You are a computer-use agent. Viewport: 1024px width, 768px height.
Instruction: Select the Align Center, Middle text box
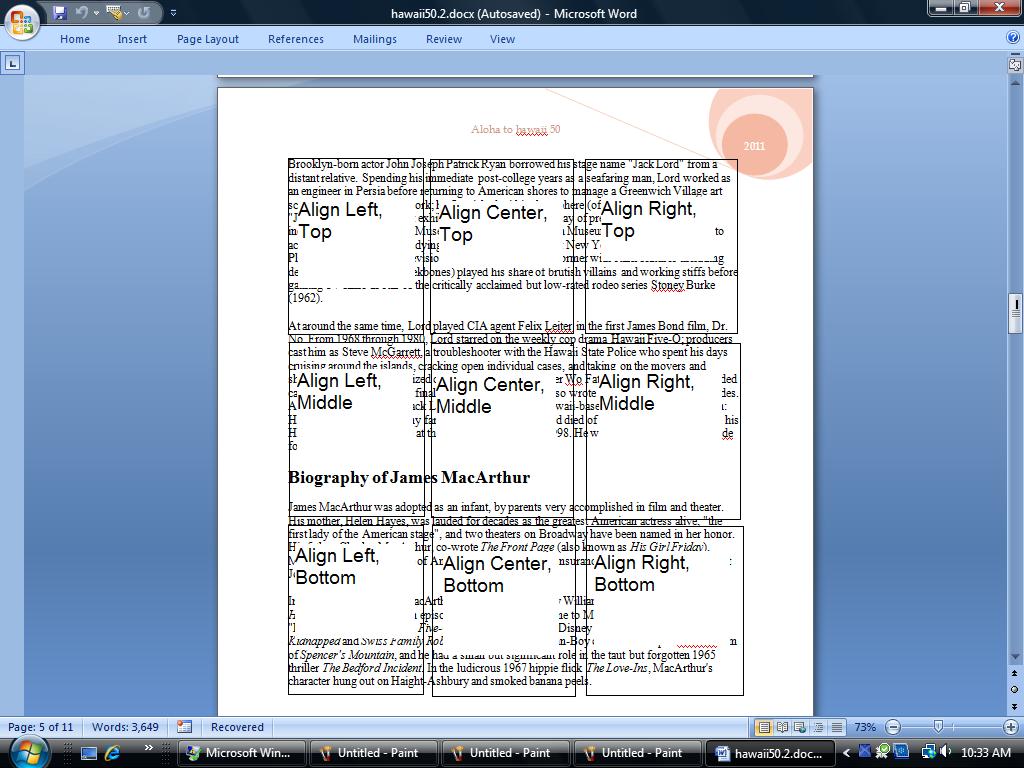pyautogui.click(x=503, y=432)
